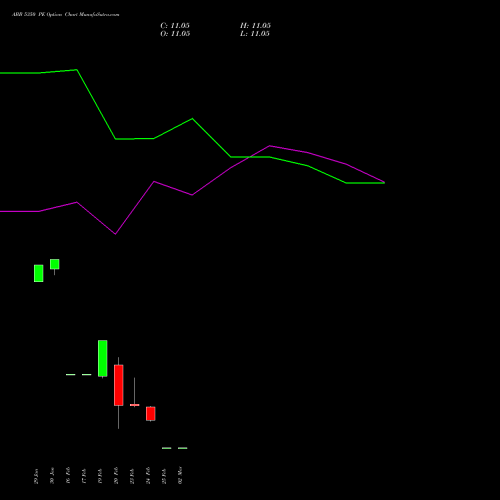Click the '19 Feb' date label

[x=100, y=476]
